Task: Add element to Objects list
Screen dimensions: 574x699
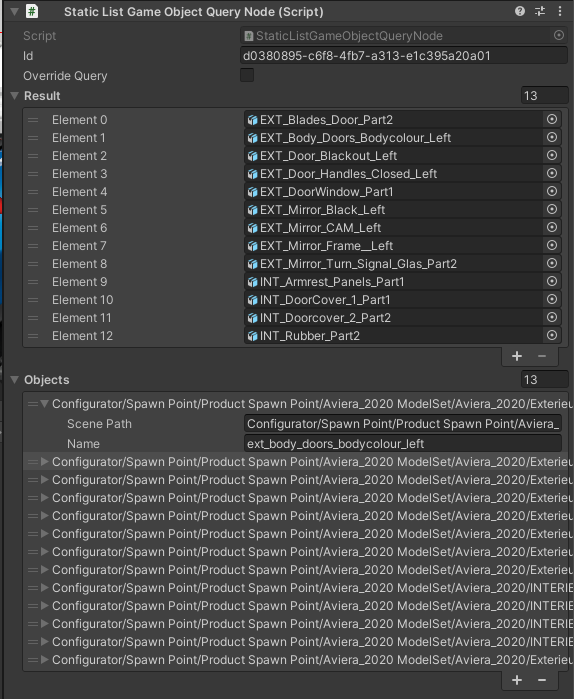Action: click(x=517, y=680)
